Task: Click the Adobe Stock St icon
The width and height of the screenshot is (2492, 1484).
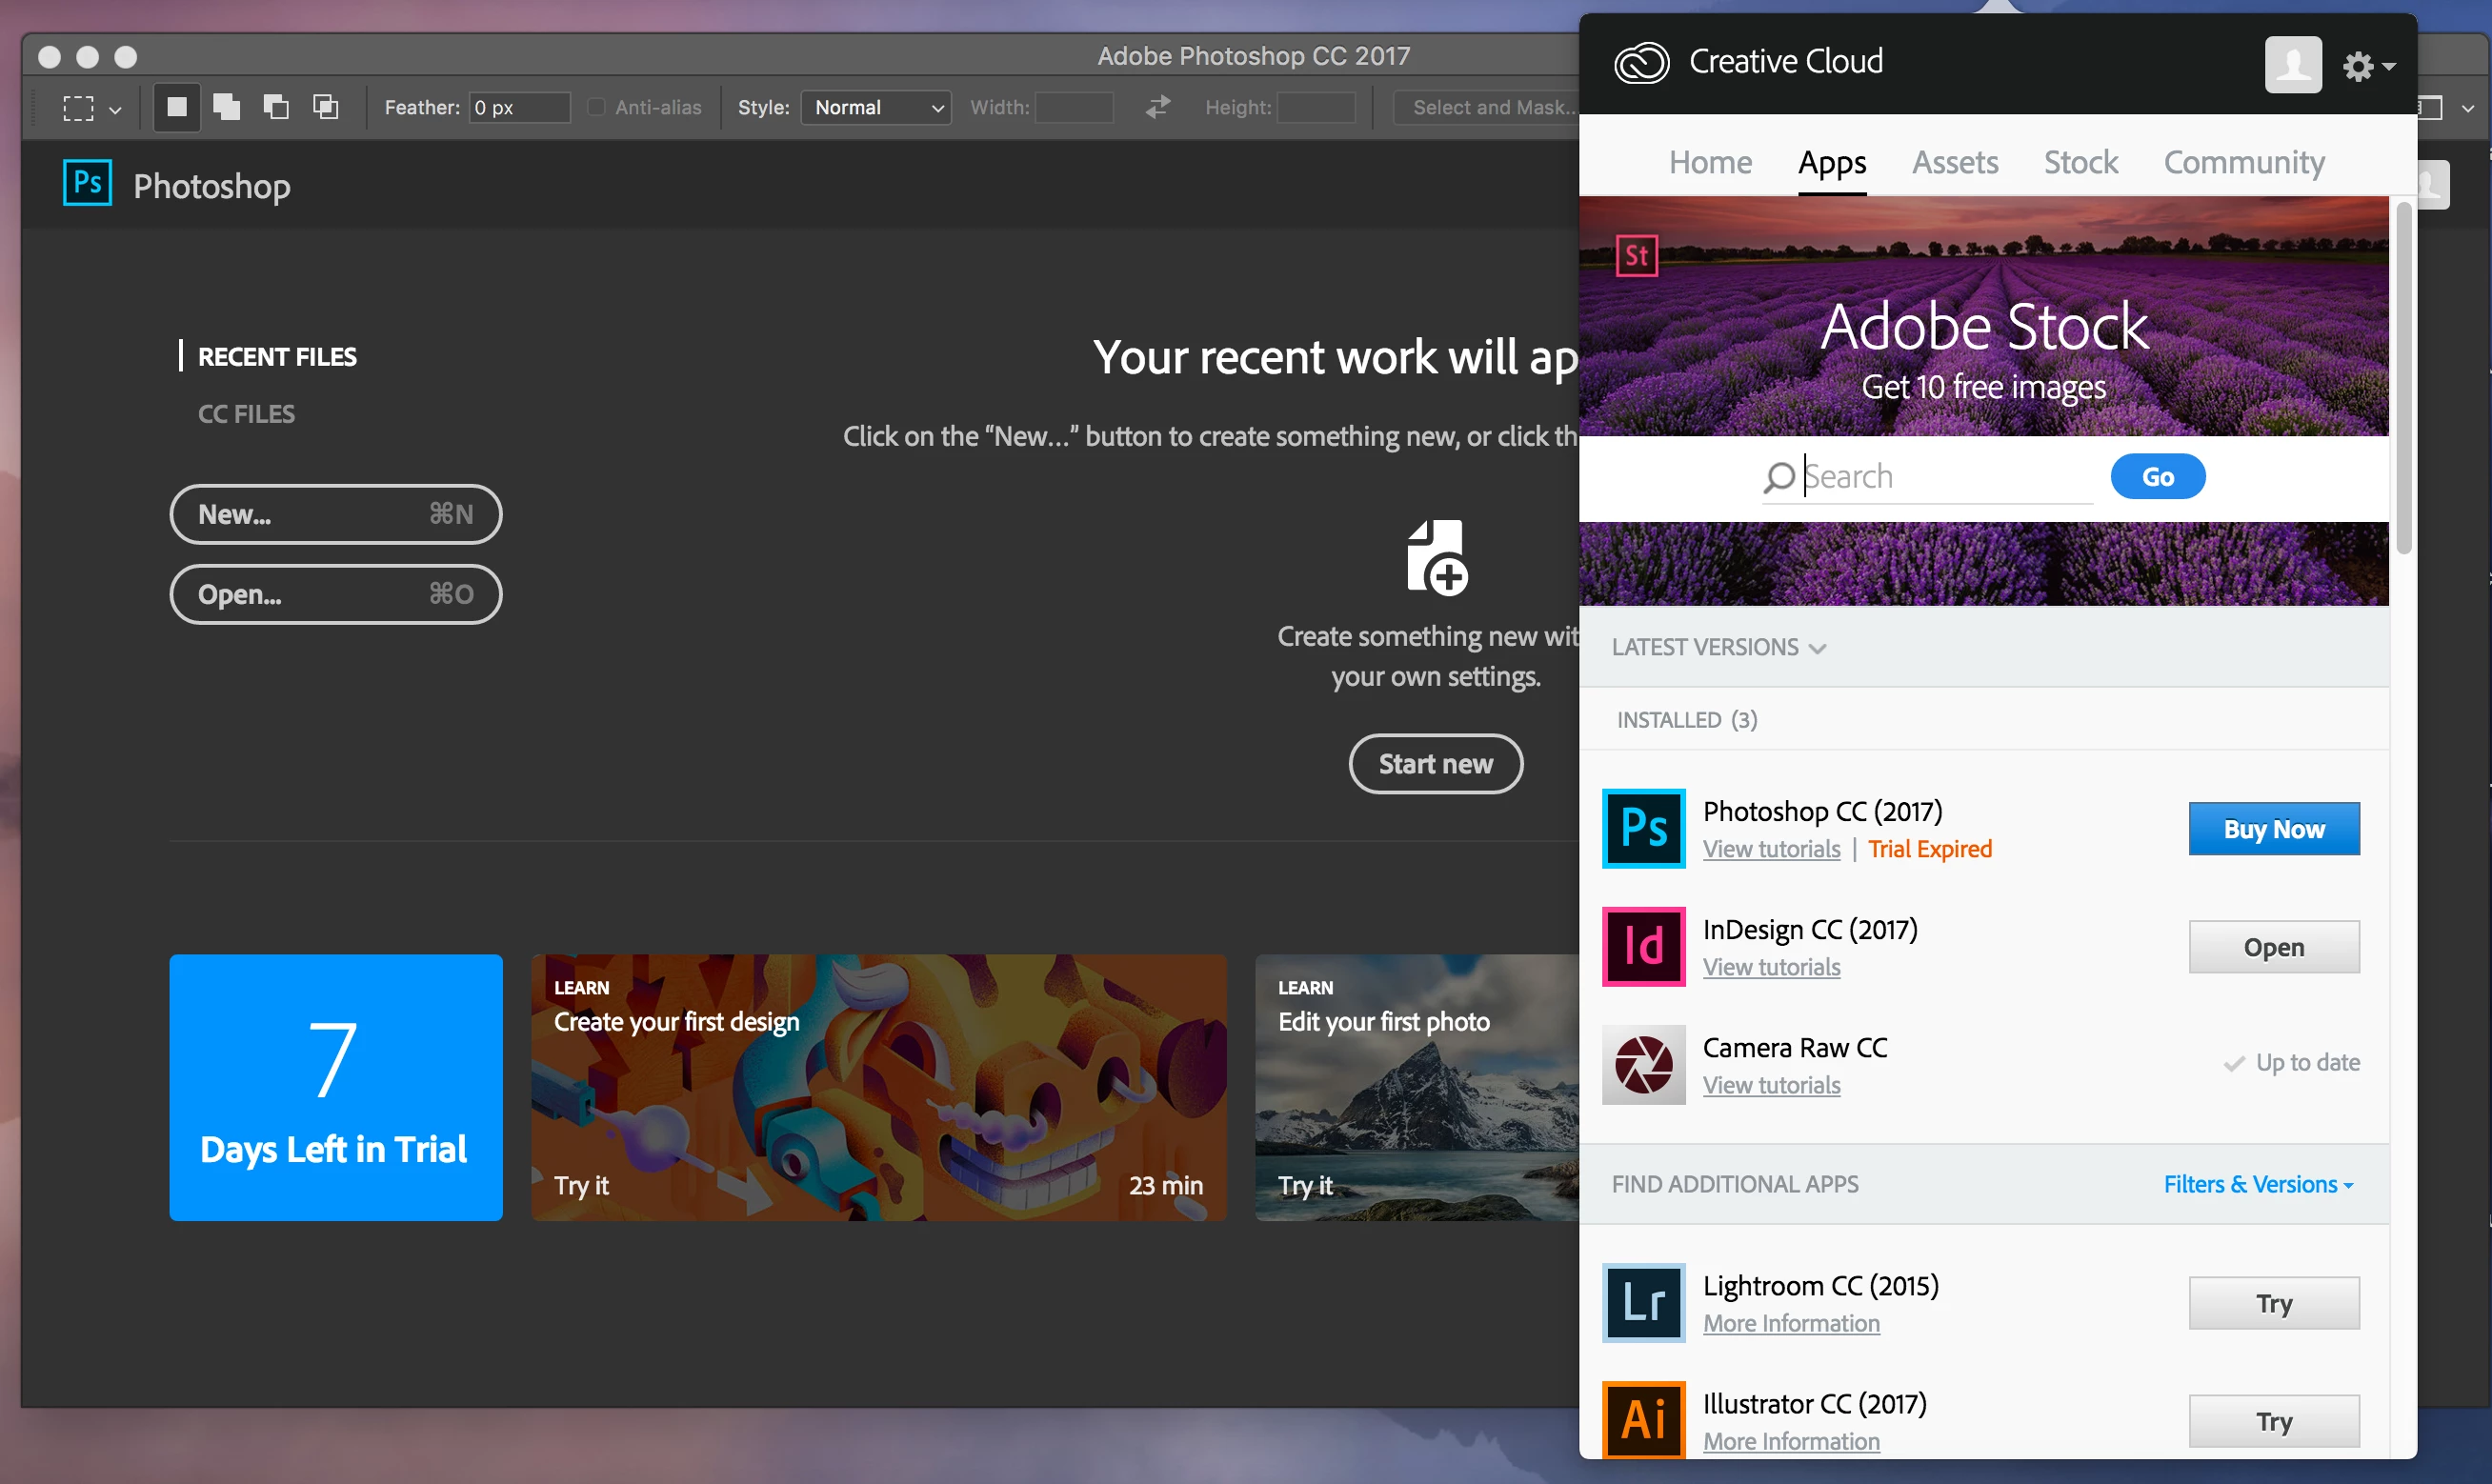Action: tap(1636, 256)
